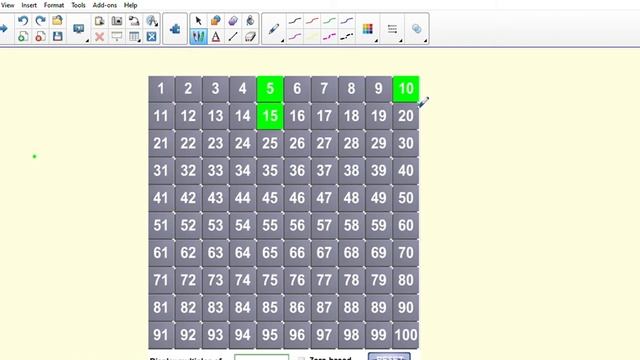This screenshot has width=640, height=360.
Task: Open the line style dropdown
Action: pos(392,29)
